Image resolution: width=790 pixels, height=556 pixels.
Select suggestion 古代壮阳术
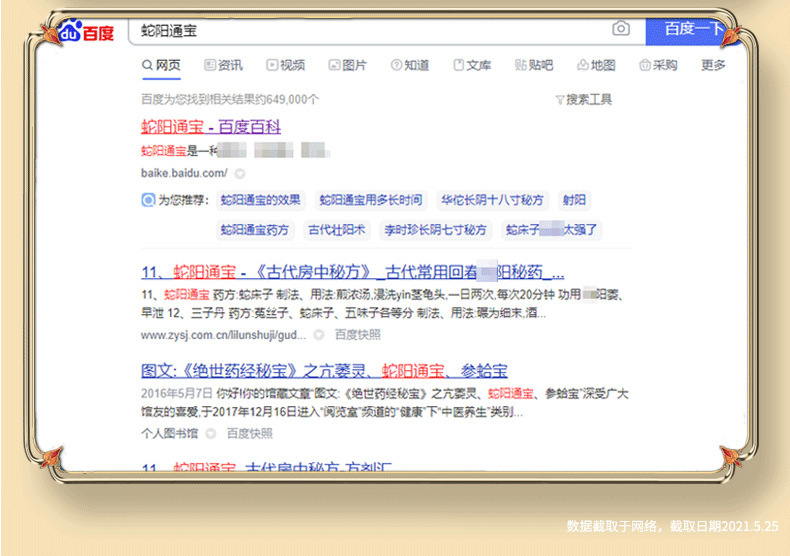[x=337, y=230]
